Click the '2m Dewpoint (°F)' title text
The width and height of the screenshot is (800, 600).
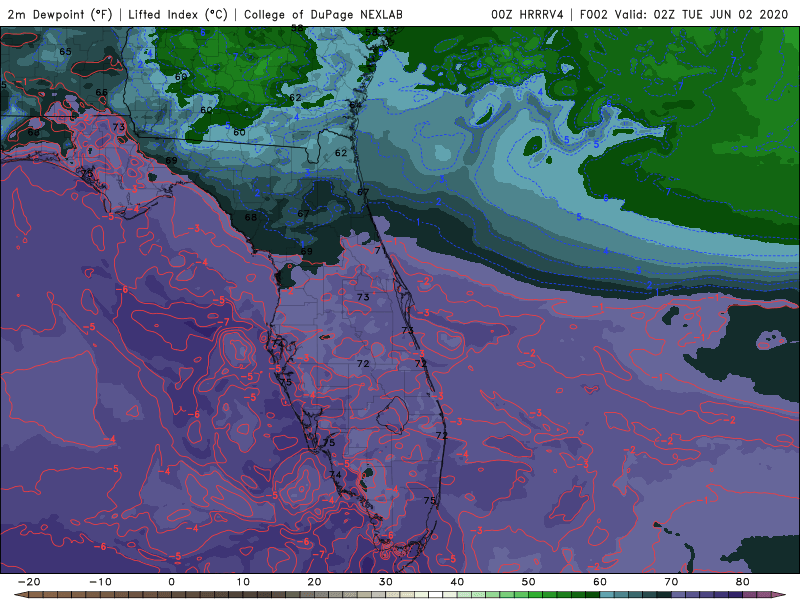[60, 14]
